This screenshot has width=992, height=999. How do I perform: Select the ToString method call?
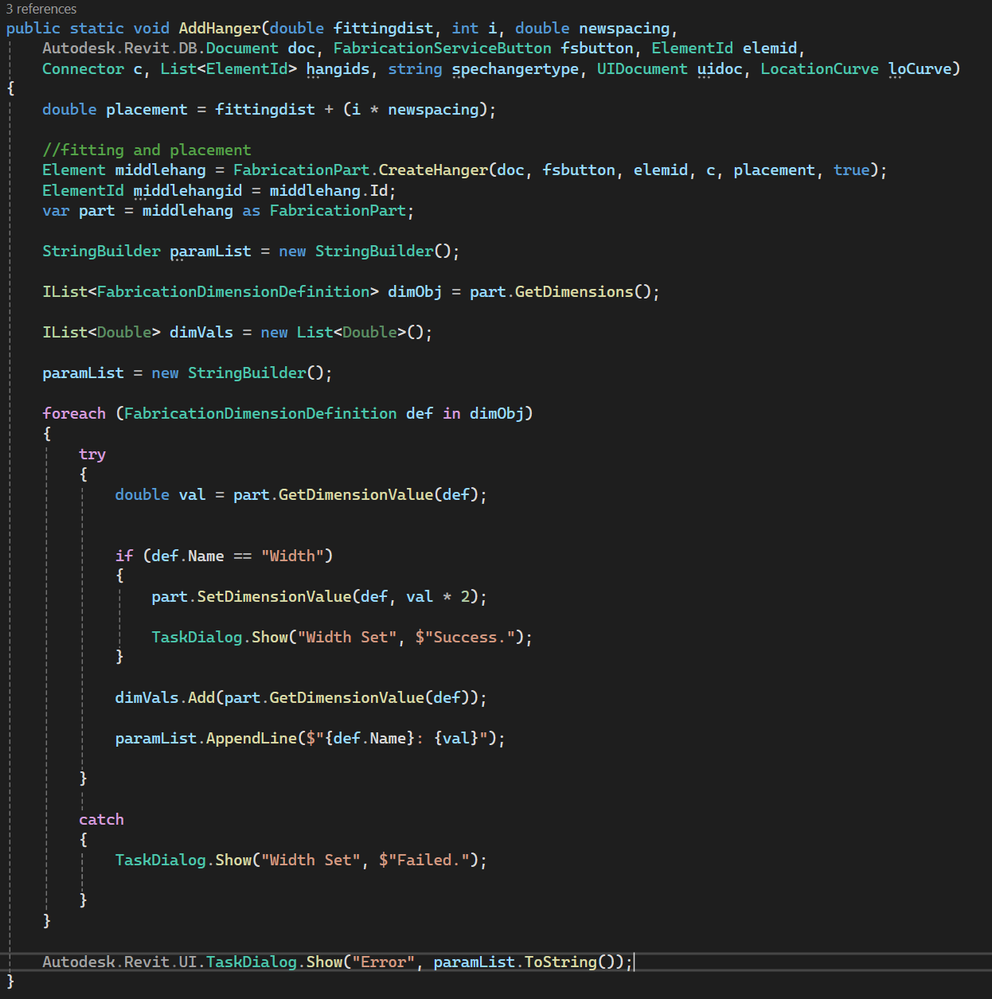point(561,962)
